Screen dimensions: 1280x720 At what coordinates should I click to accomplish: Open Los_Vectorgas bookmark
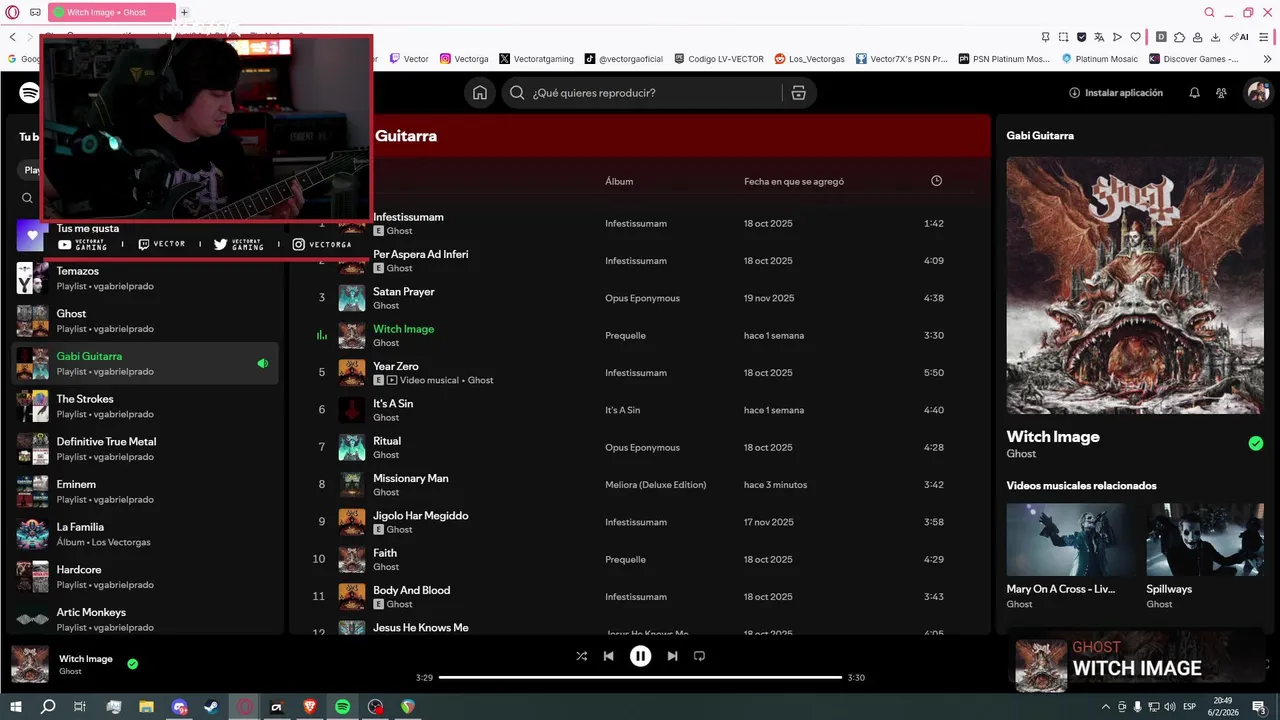tap(810, 59)
